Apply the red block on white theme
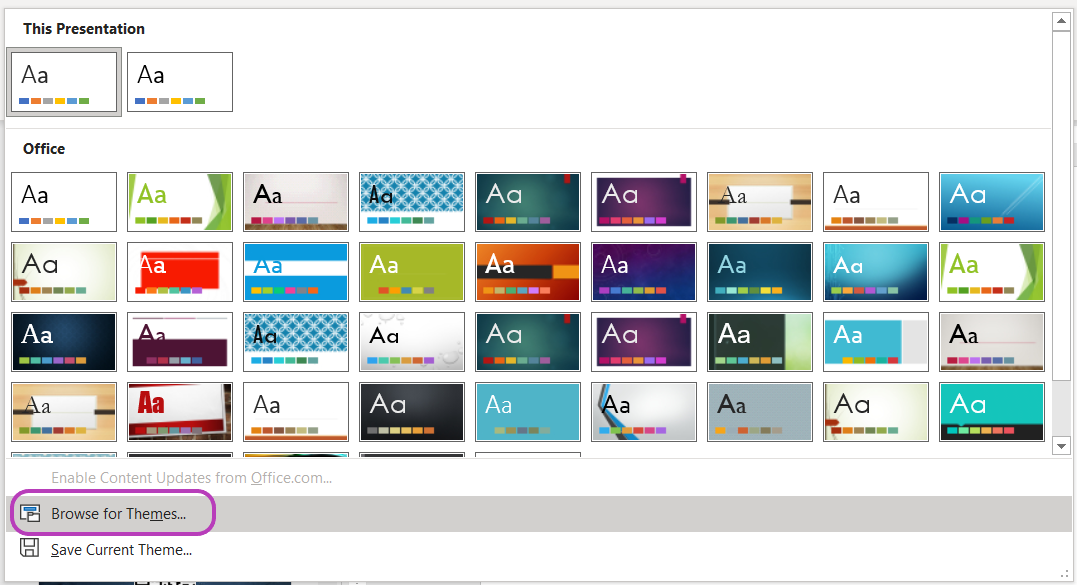The width and height of the screenshot is (1077, 585). pyautogui.click(x=180, y=272)
